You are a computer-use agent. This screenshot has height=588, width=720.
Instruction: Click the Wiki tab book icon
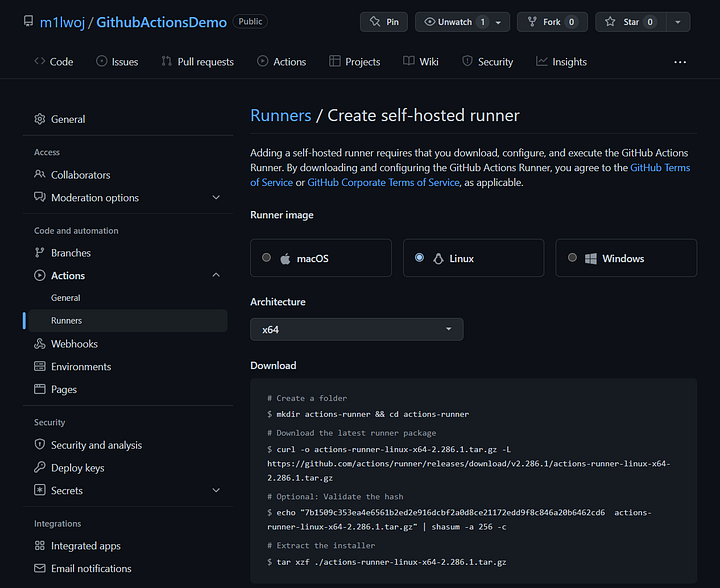[x=409, y=61]
